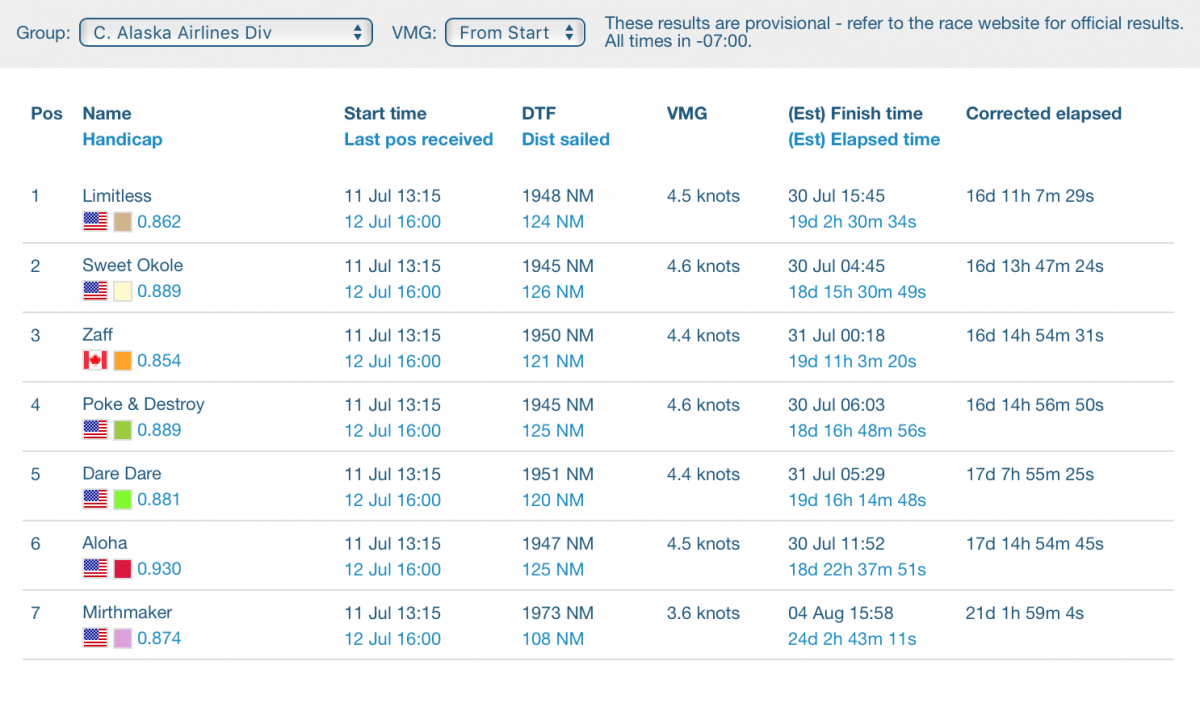
Task: Click the US flag icon under Aloha
Action: click(95, 569)
